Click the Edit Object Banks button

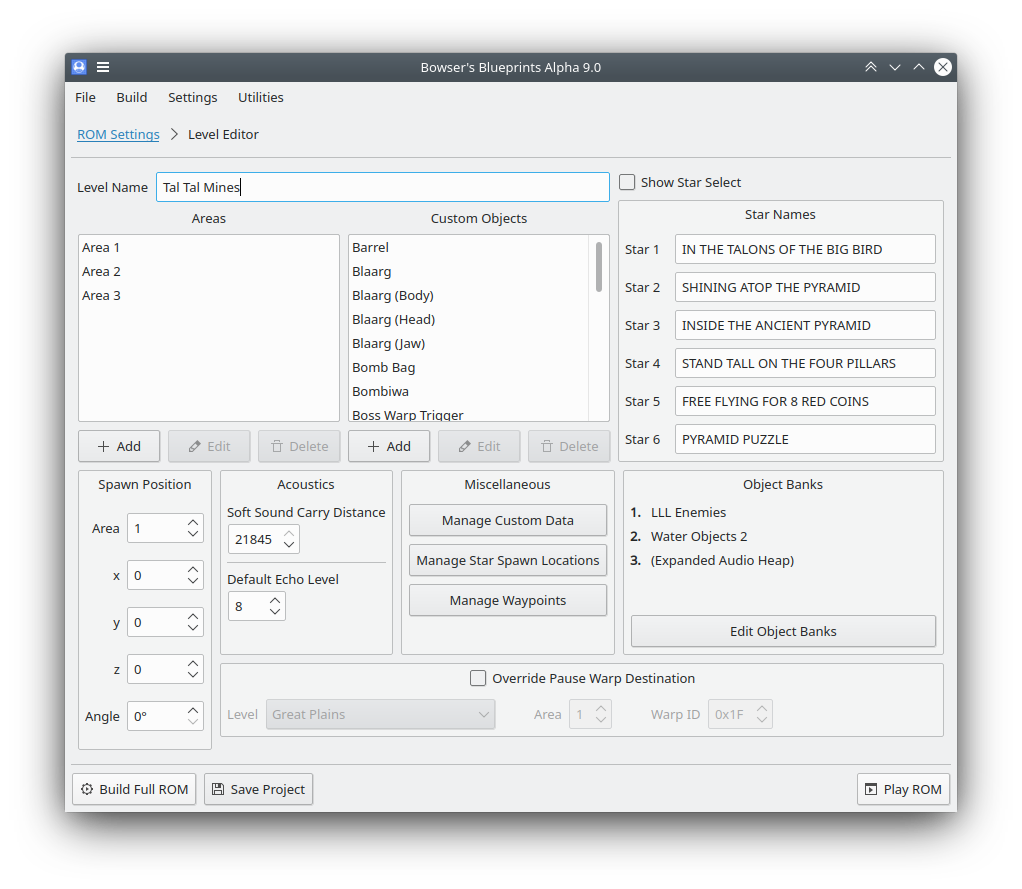(783, 631)
